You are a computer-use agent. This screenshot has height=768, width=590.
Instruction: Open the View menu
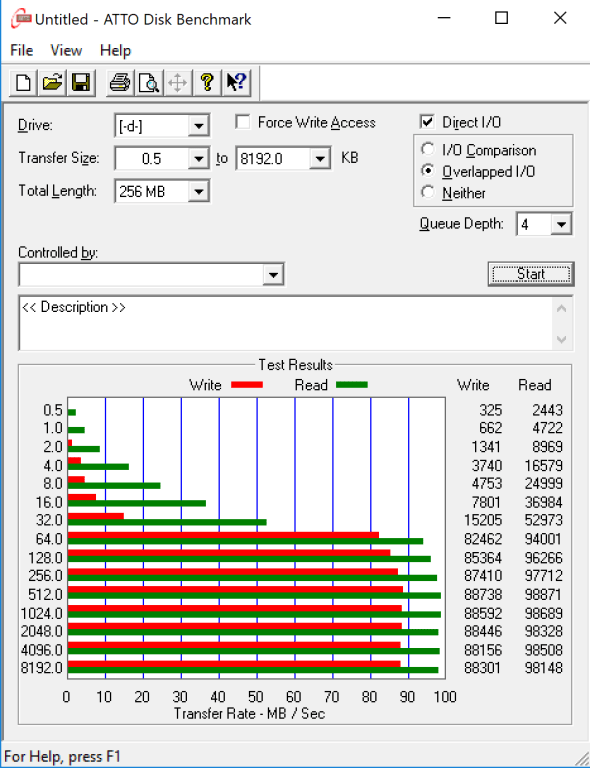pyautogui.click(x=66, y=50)
